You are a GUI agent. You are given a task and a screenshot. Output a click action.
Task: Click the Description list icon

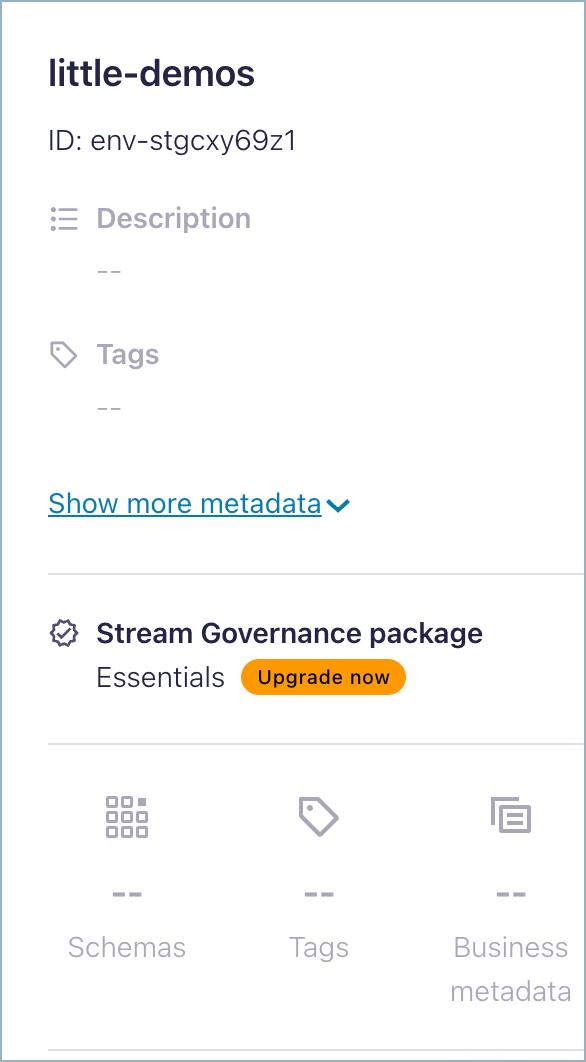pyautogui.click(x=64, y=218)
